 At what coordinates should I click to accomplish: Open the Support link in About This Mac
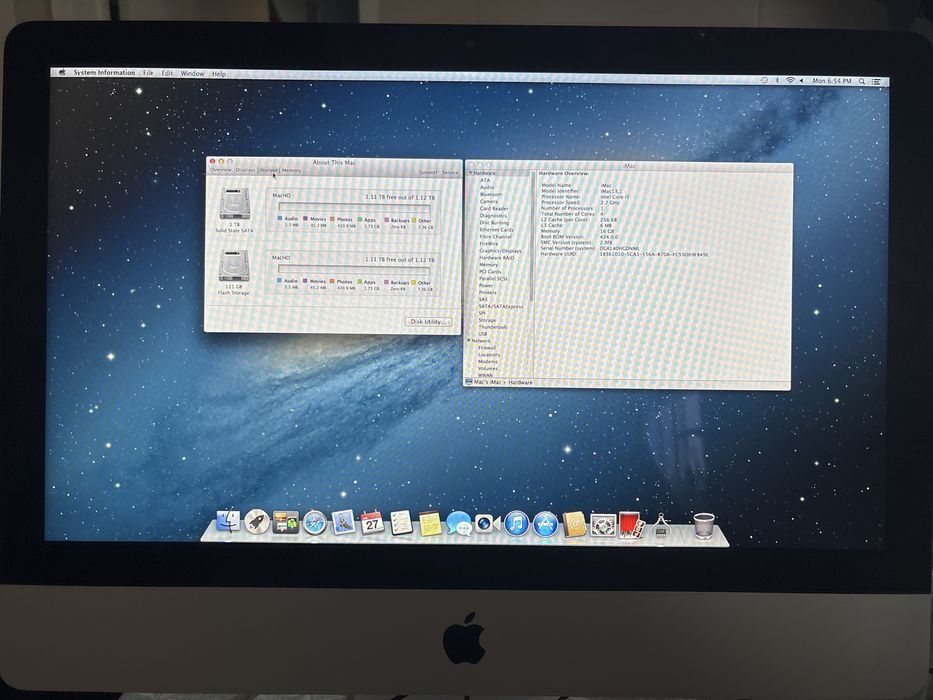(428, 172)
